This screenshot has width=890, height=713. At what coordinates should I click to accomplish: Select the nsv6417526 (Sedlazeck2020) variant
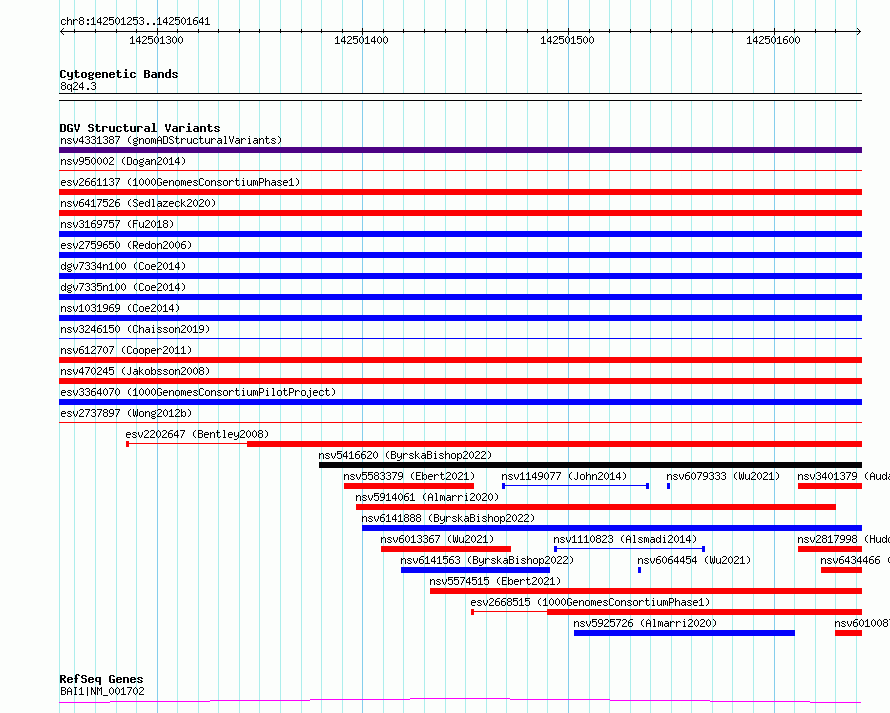(x=138, y=203)
